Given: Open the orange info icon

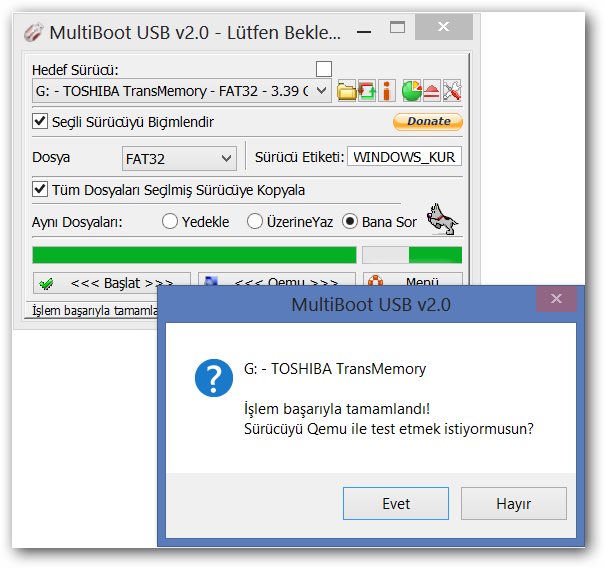Looking at the screenshot, I should click(x=387, y=91).
